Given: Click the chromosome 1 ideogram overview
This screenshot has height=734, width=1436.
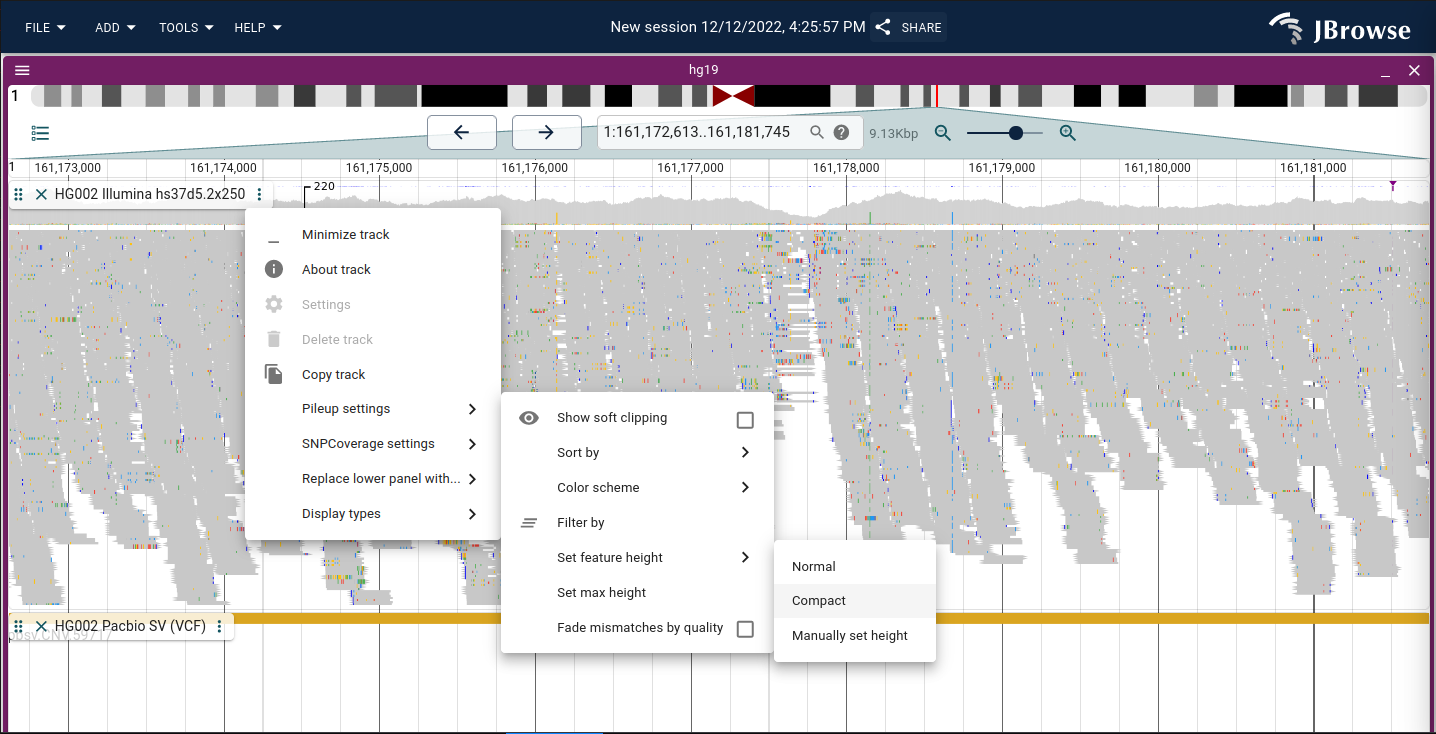Looking at the screenshot, I should coord(728,96).
